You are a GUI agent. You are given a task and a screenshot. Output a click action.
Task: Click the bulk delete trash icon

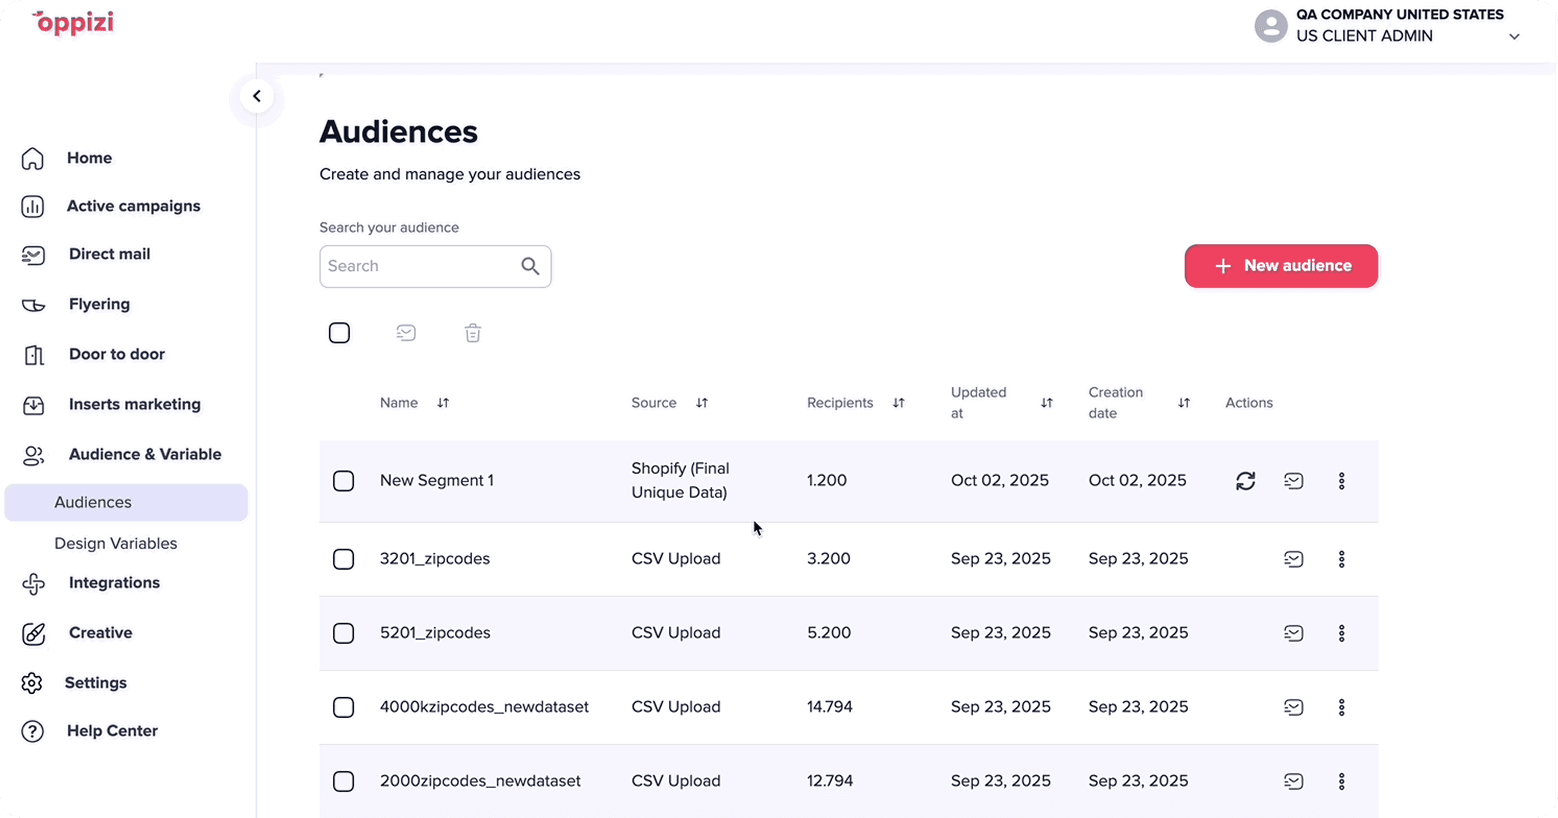473,333
